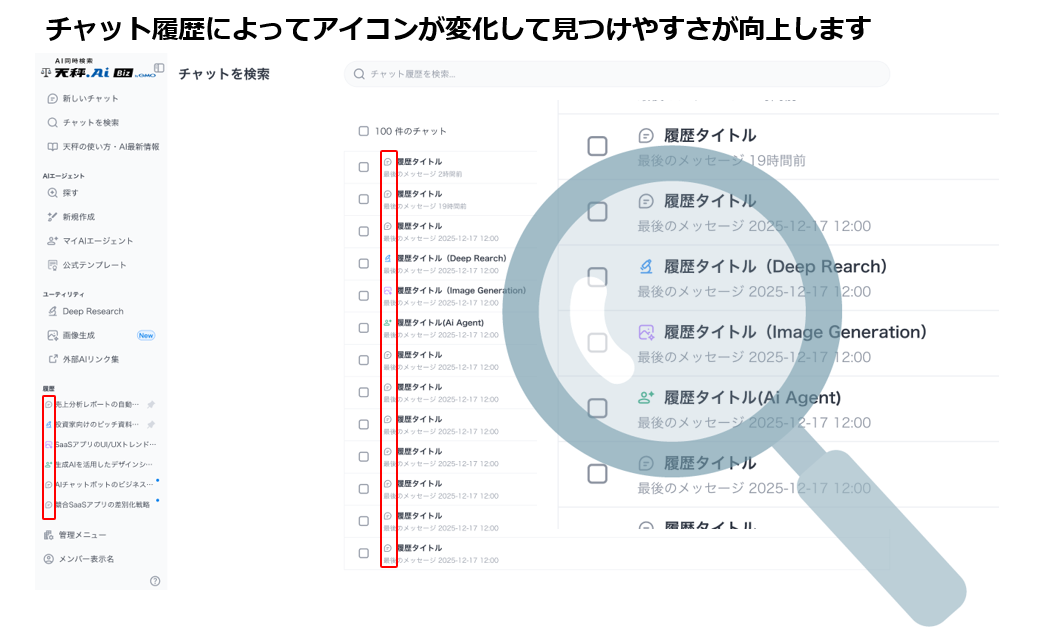Check the magnified checkbox beside the 19時間前 entry
The width and height of the screenshot is (1058, 643).
click(x=597, y=146)
